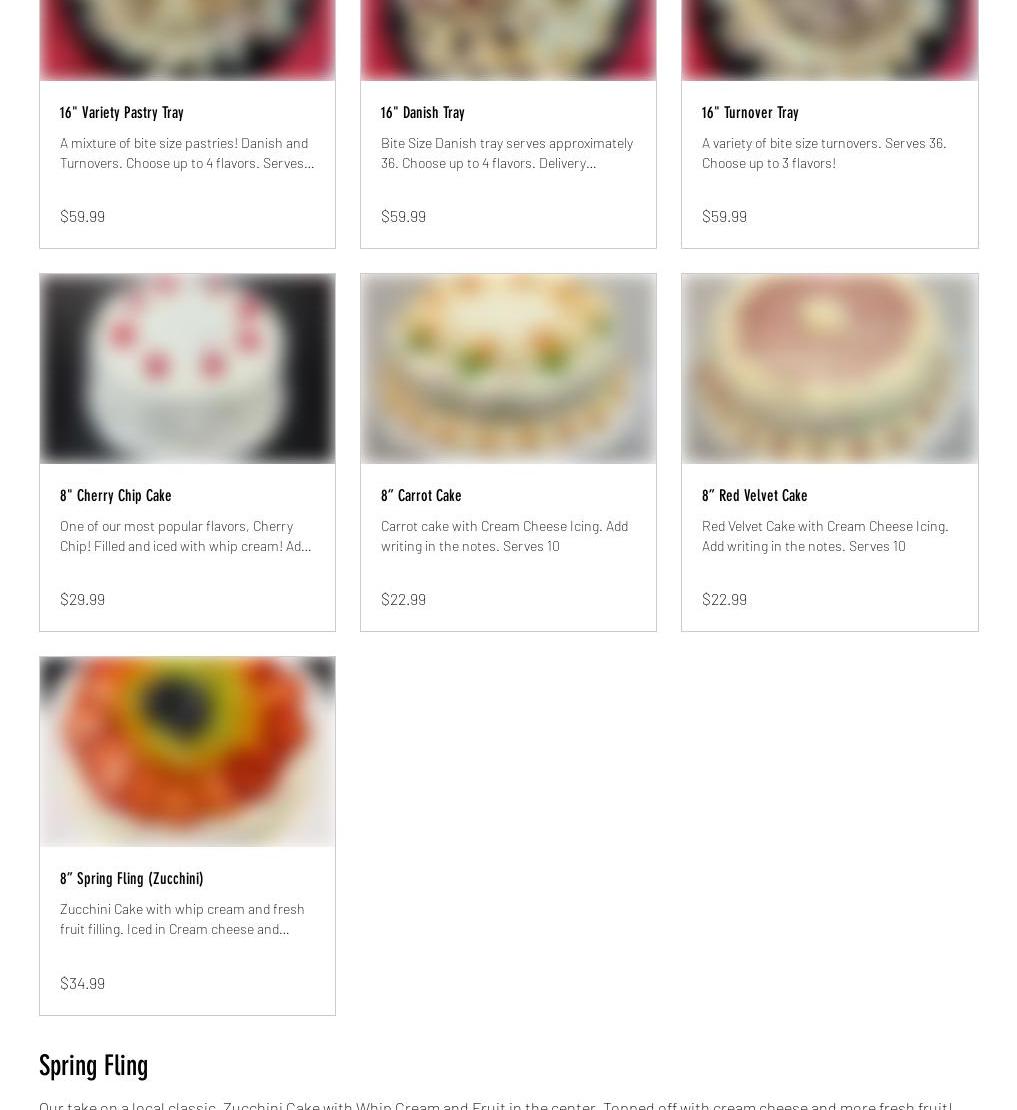
Task: Open the 16" Danish Tray title
Action: [x=423, y=113]
